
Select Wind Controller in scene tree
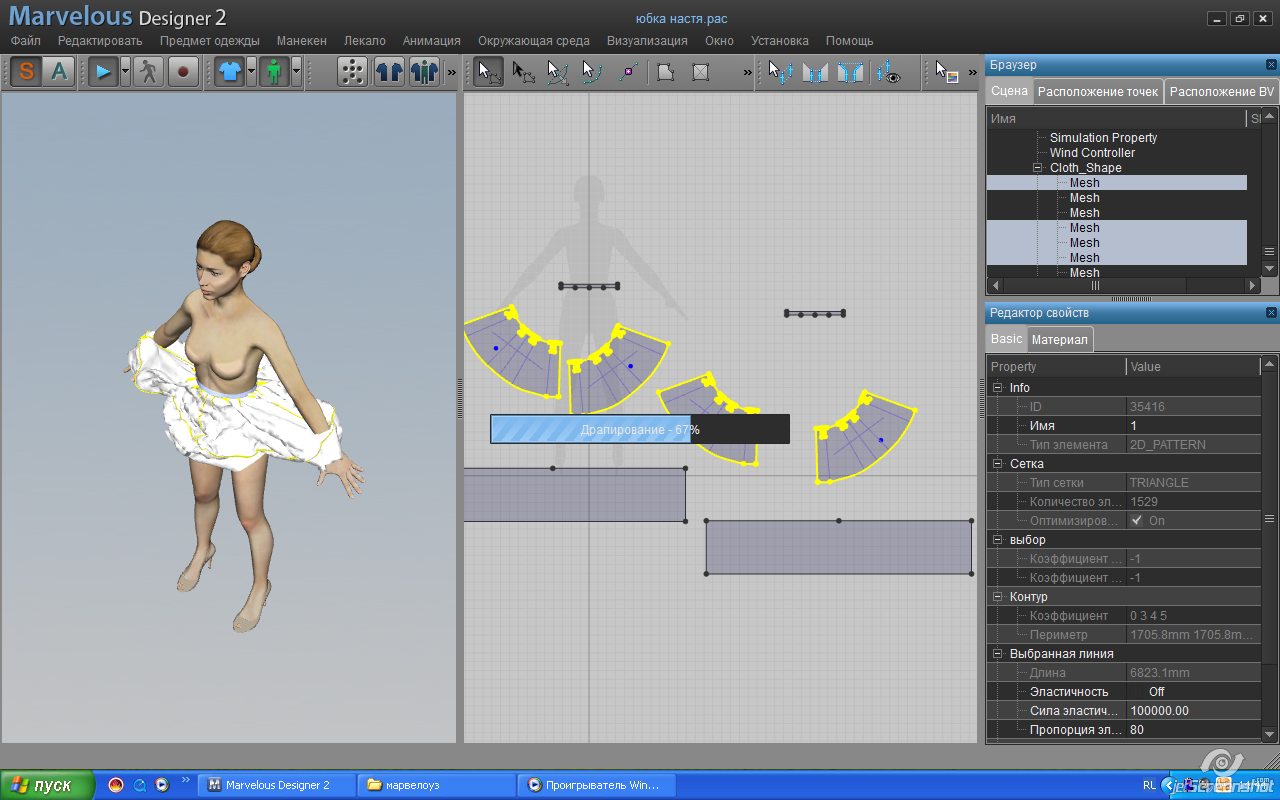1092,153
